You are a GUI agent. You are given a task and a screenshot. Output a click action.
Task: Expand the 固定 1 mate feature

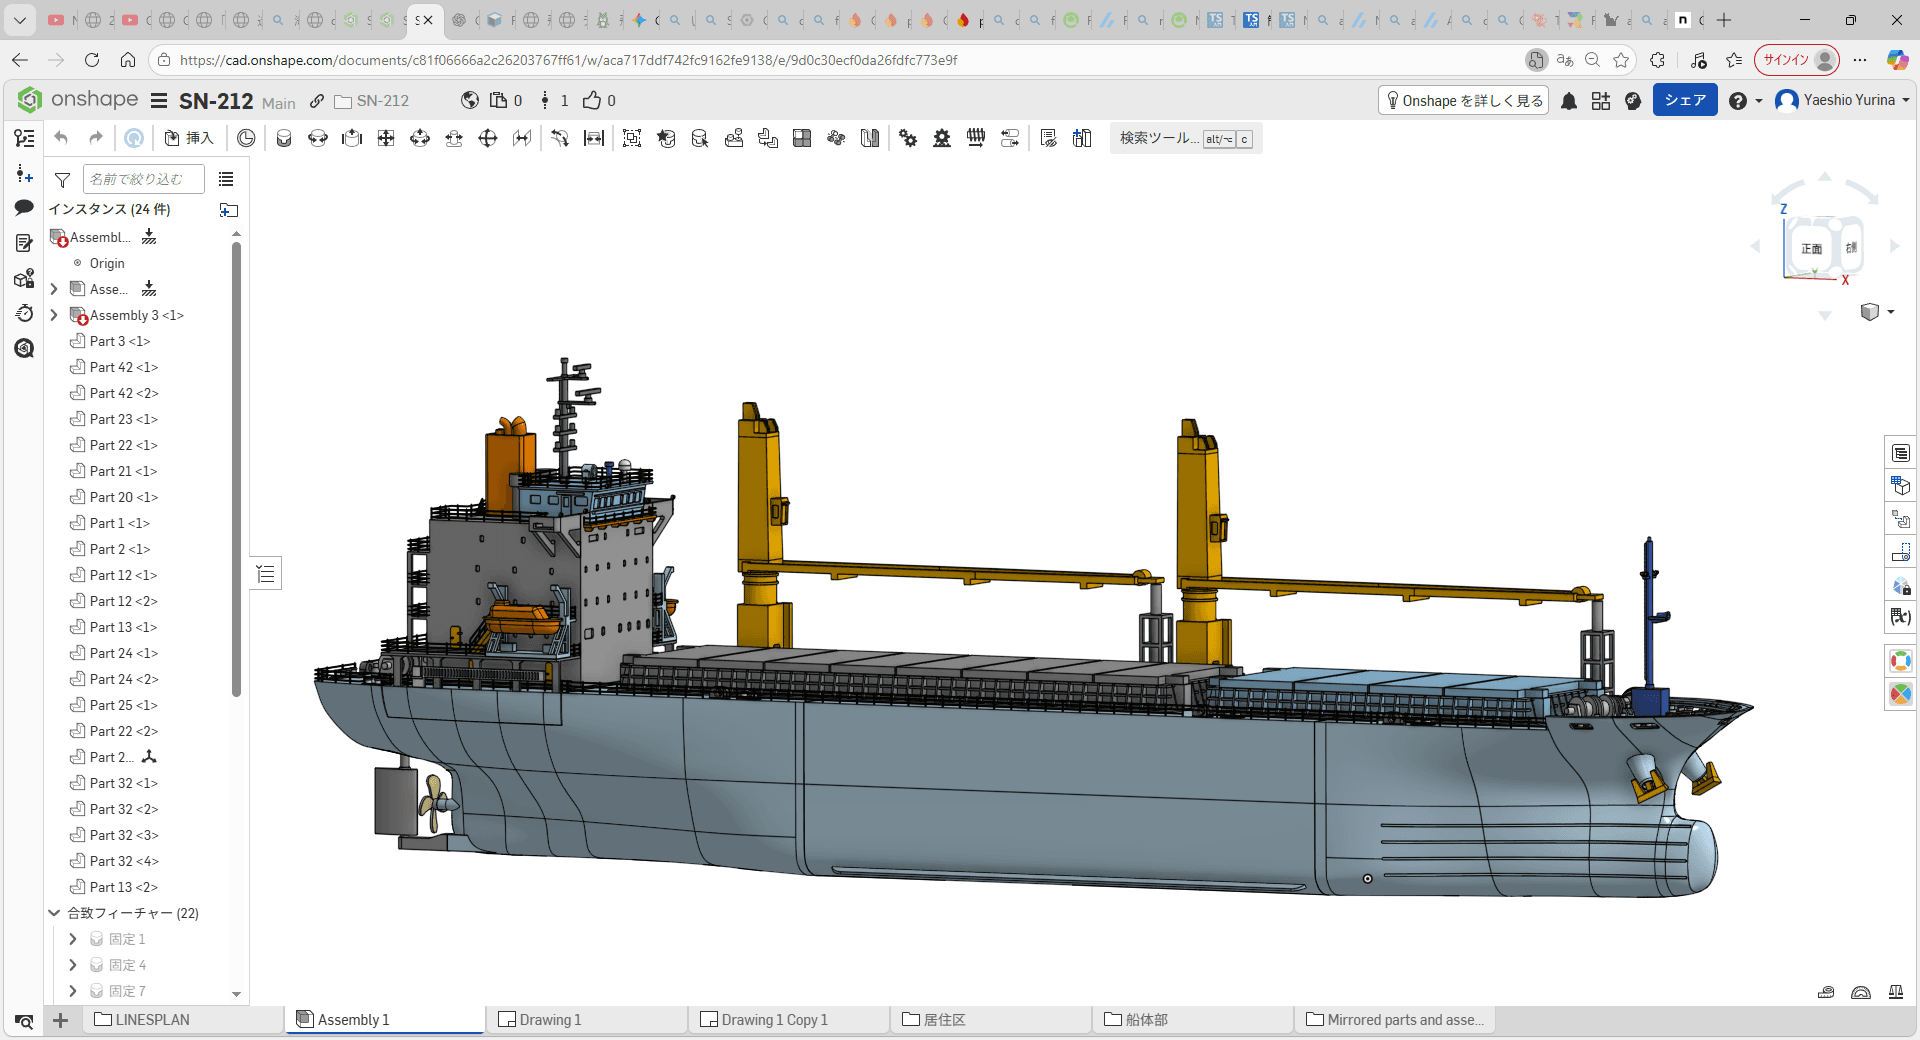pos(72,939)
